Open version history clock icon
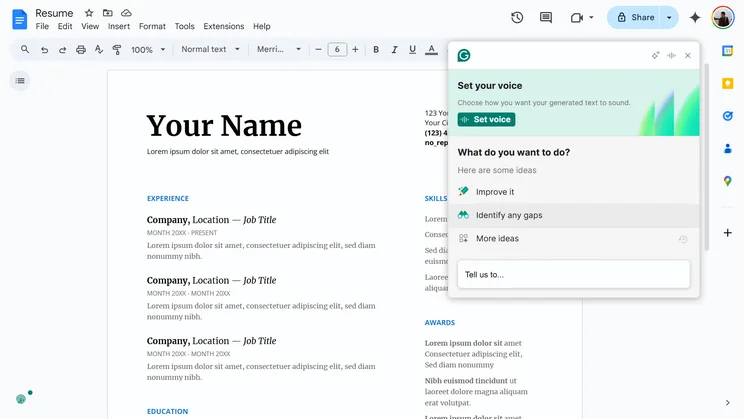 coord(517,18)
